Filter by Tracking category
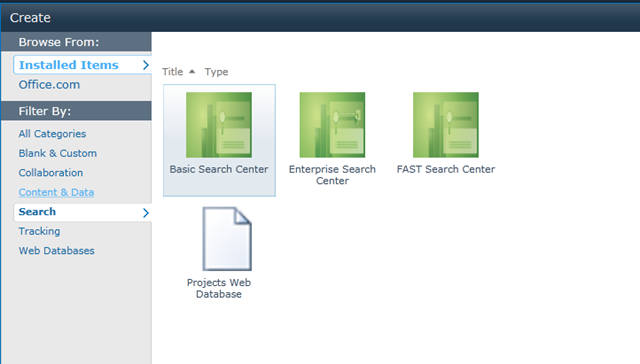Viewport: 640px width, 364px height. pyautogui.click(x=39, y=231)
